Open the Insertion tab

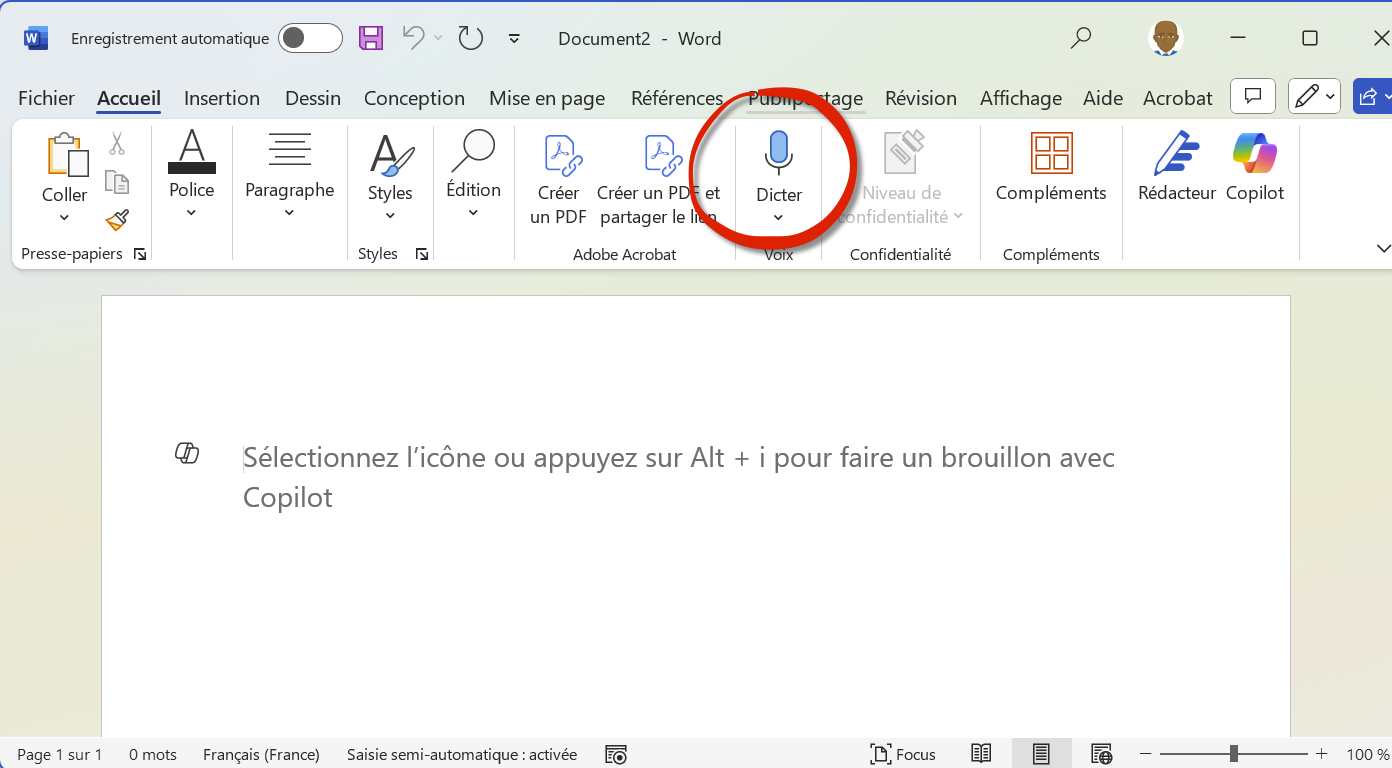[x=222, y=98]
